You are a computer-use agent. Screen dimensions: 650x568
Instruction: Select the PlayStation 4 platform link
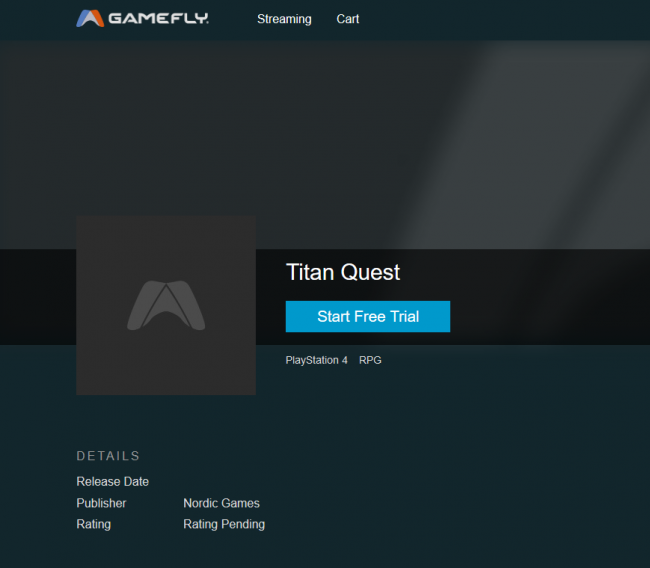point(316,360)
